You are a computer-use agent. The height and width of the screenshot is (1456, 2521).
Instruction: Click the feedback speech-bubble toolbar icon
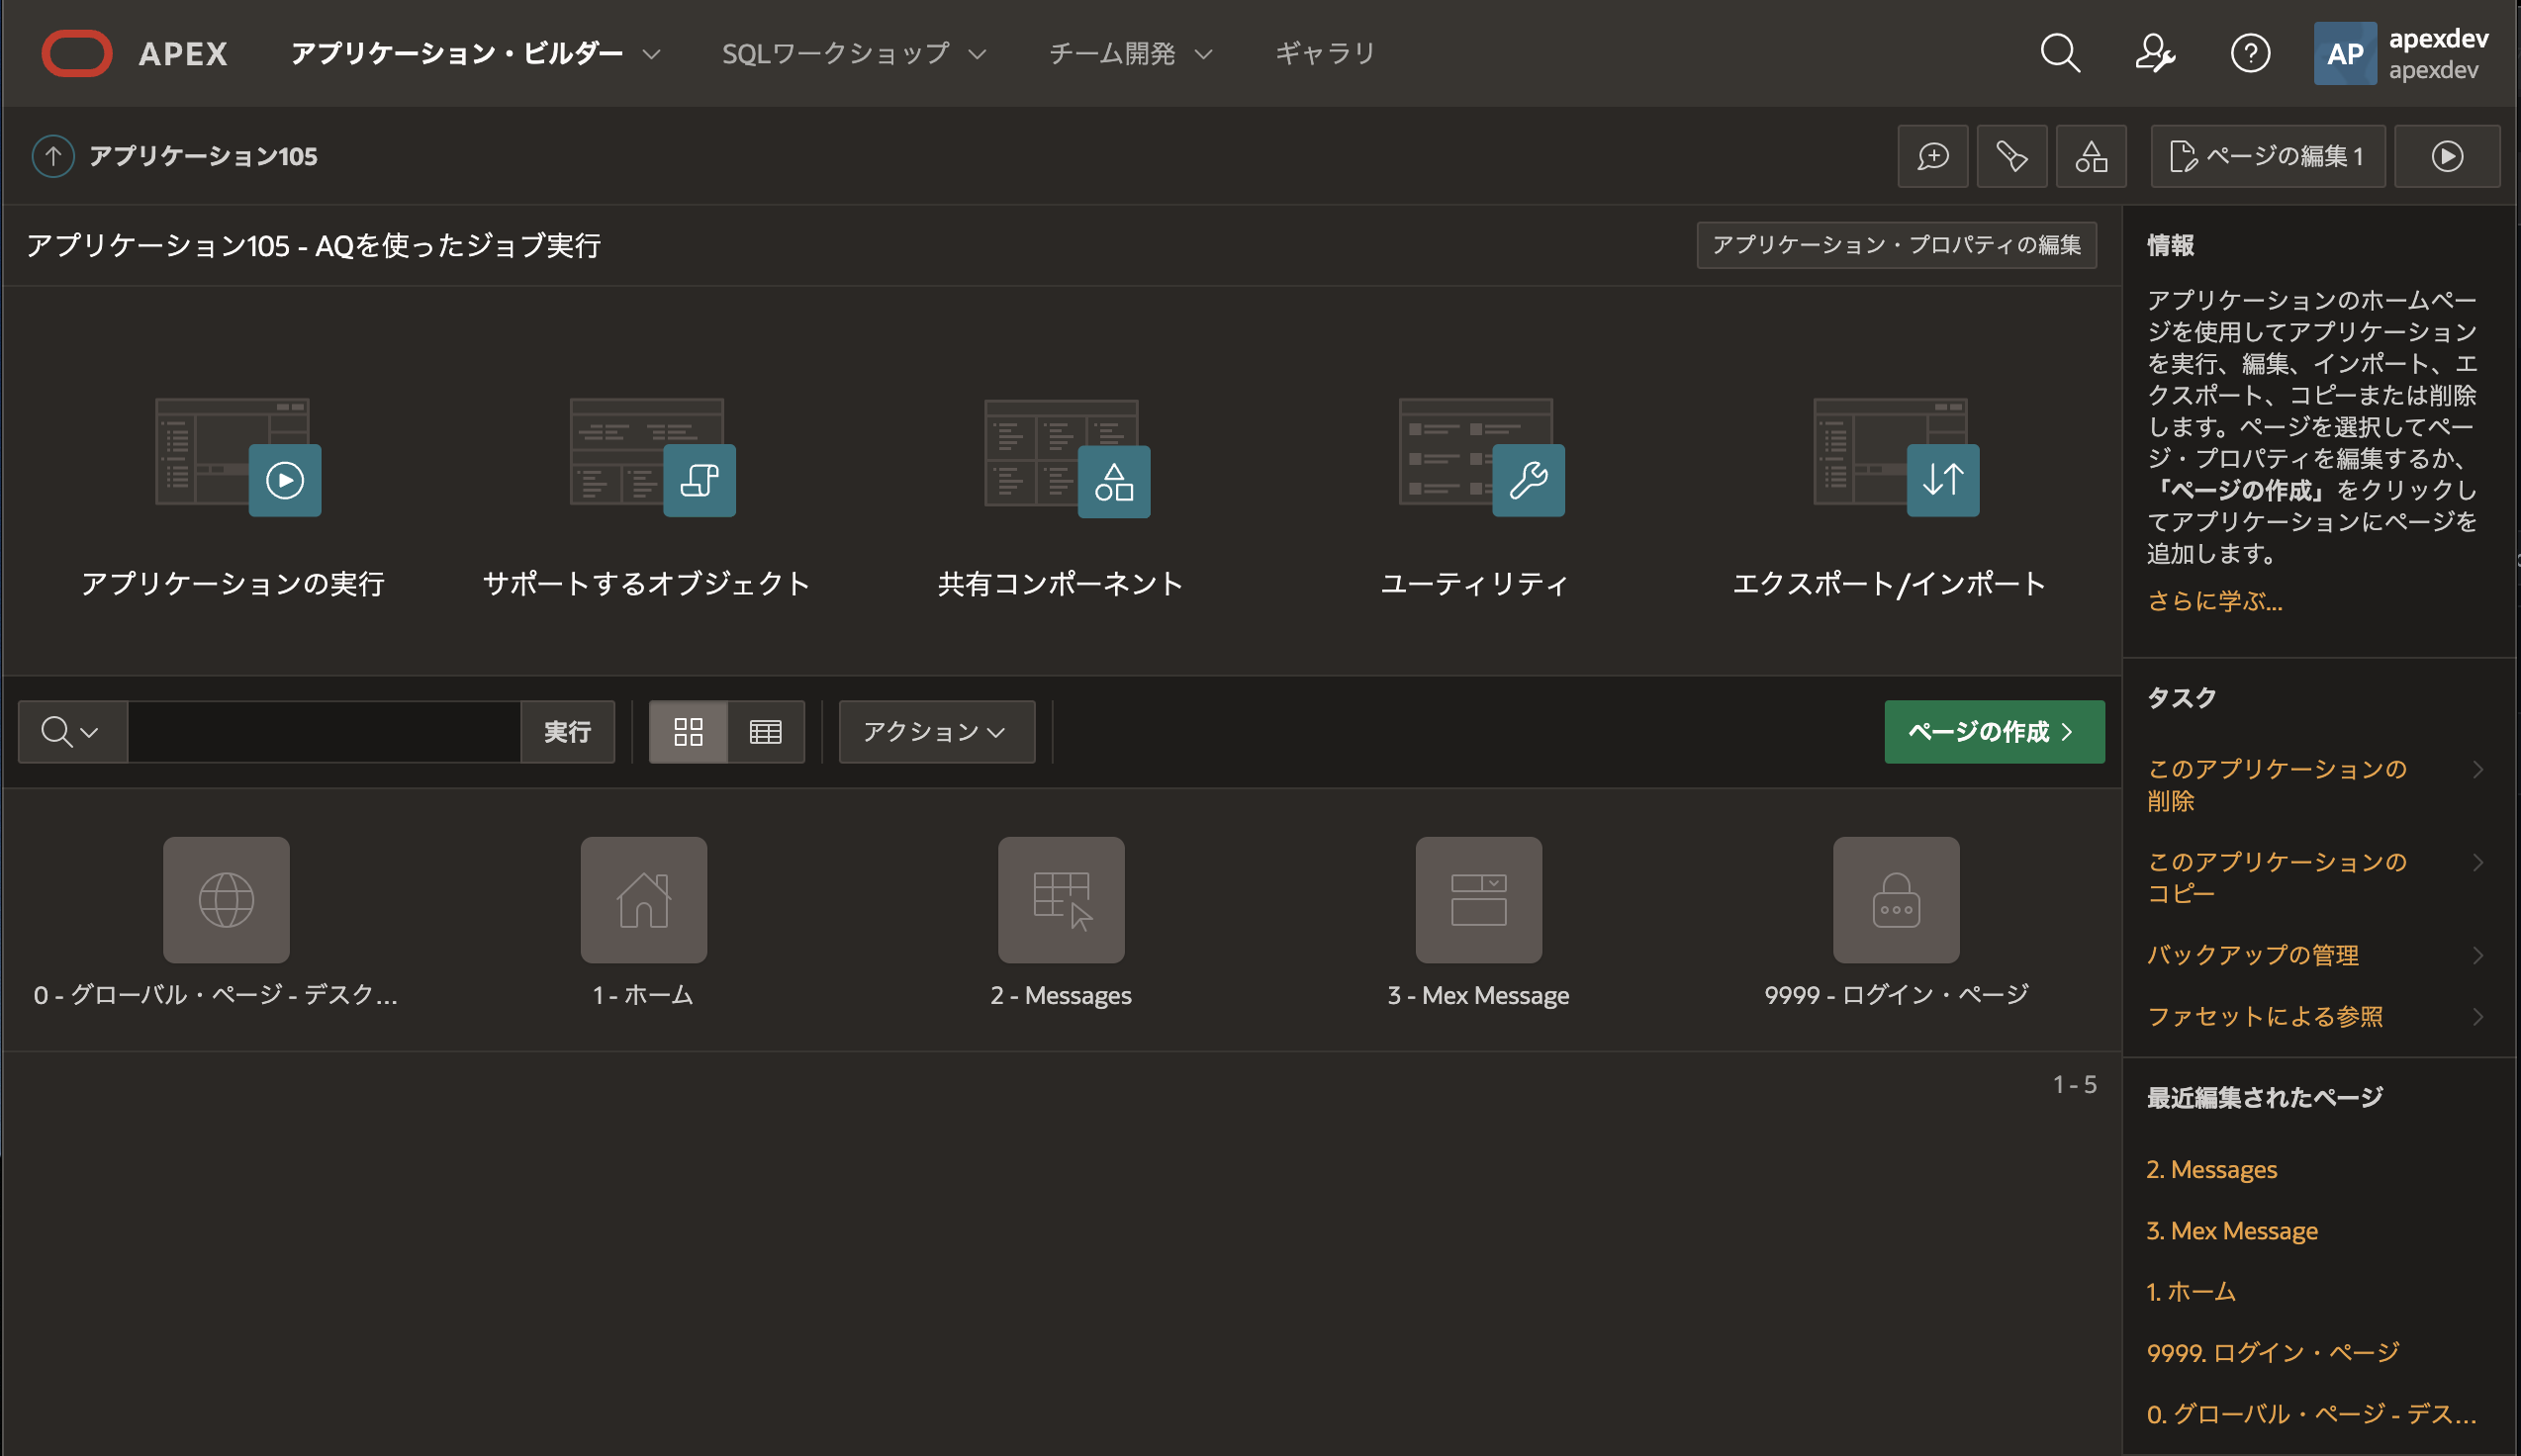[x=1932, y=156]
